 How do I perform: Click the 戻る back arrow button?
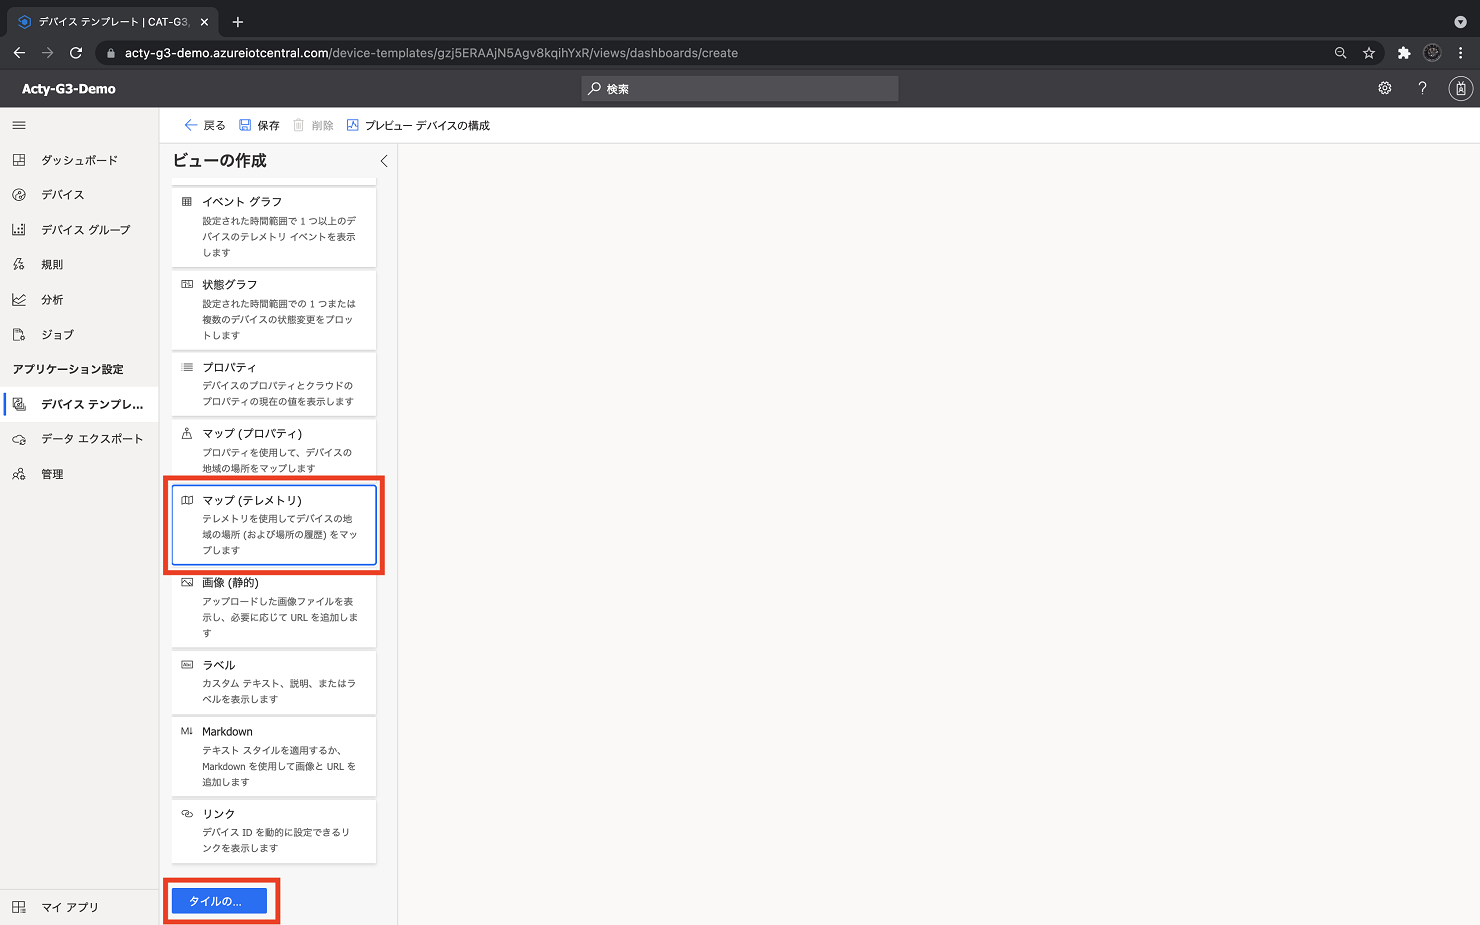tap(205, 125)
